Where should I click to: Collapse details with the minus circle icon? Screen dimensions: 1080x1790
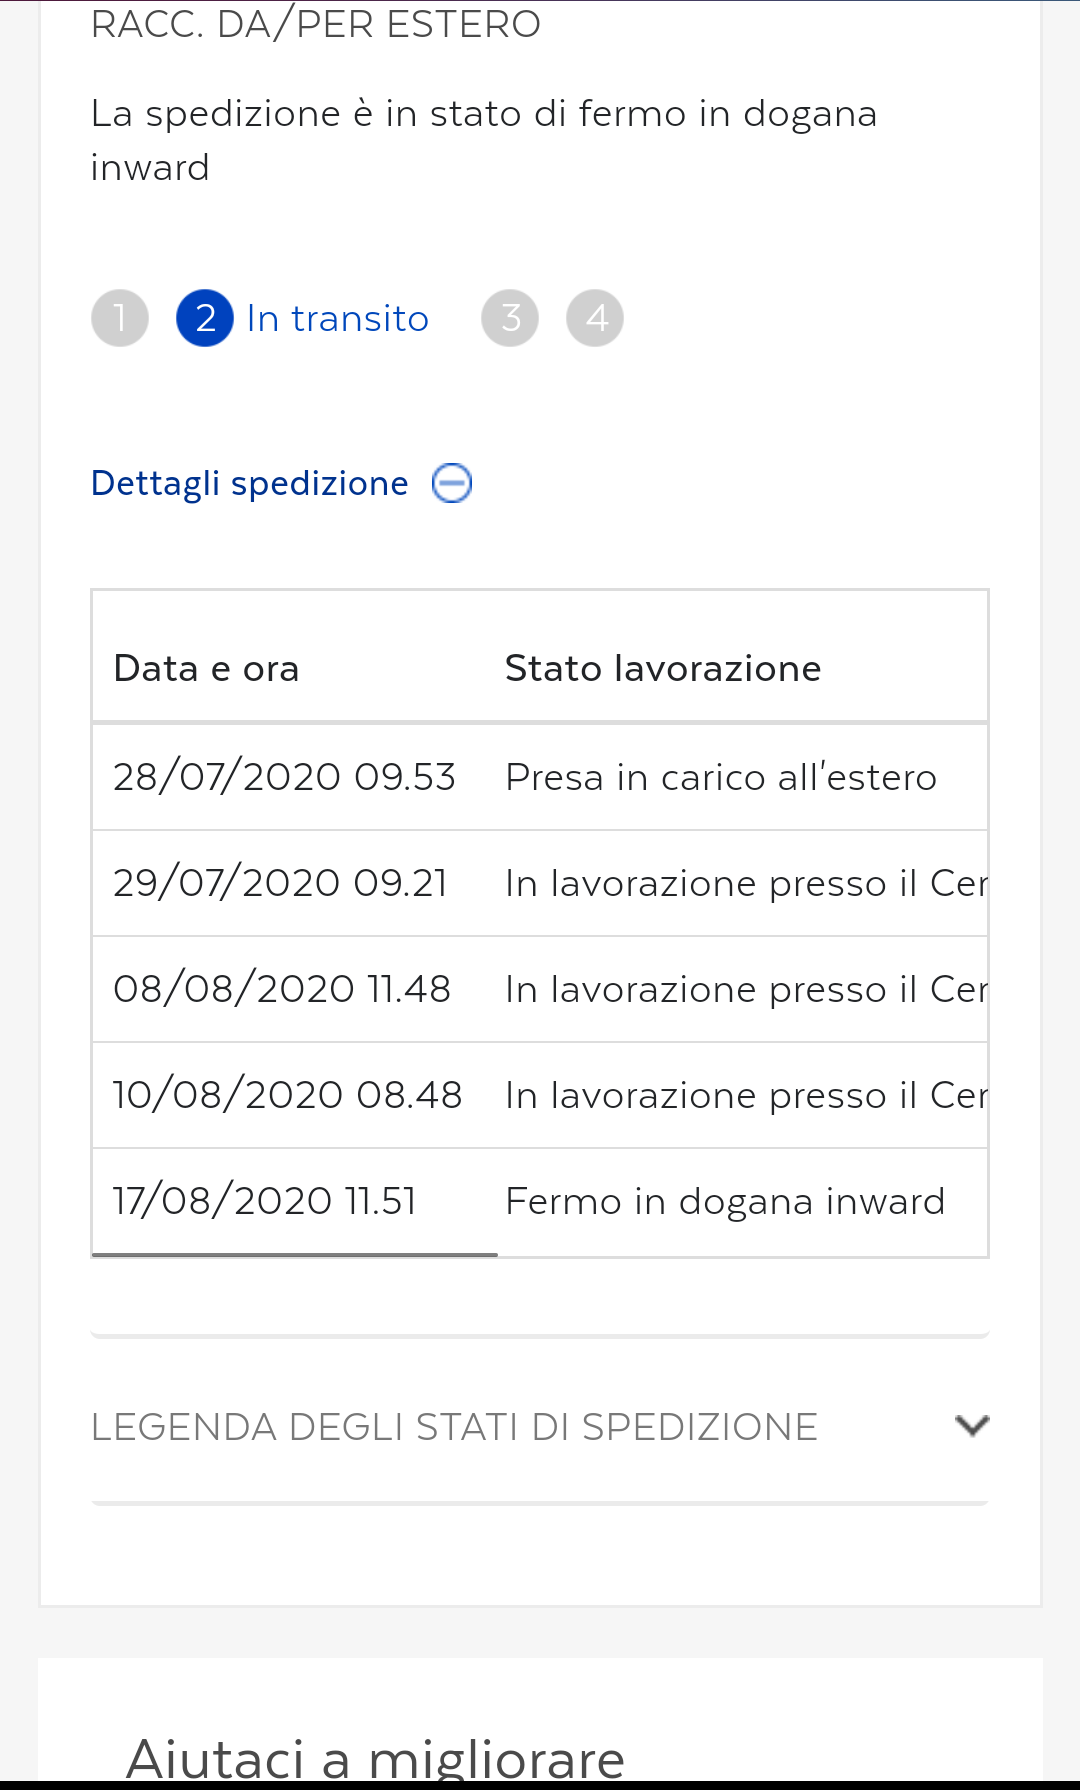point(452,484)
